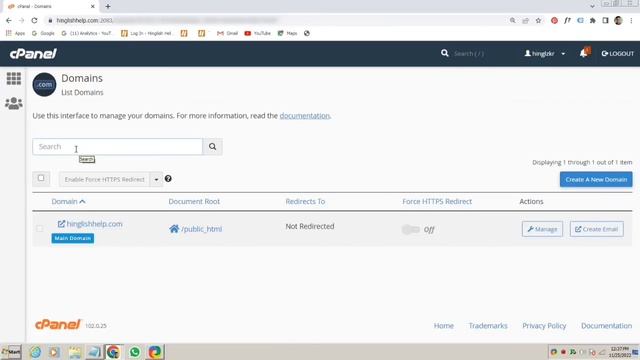The height and width of the screenshot is (360, 640).
Task: Click the Enable Force HTTPS Redirect button
Action: [x=104, y=179]
